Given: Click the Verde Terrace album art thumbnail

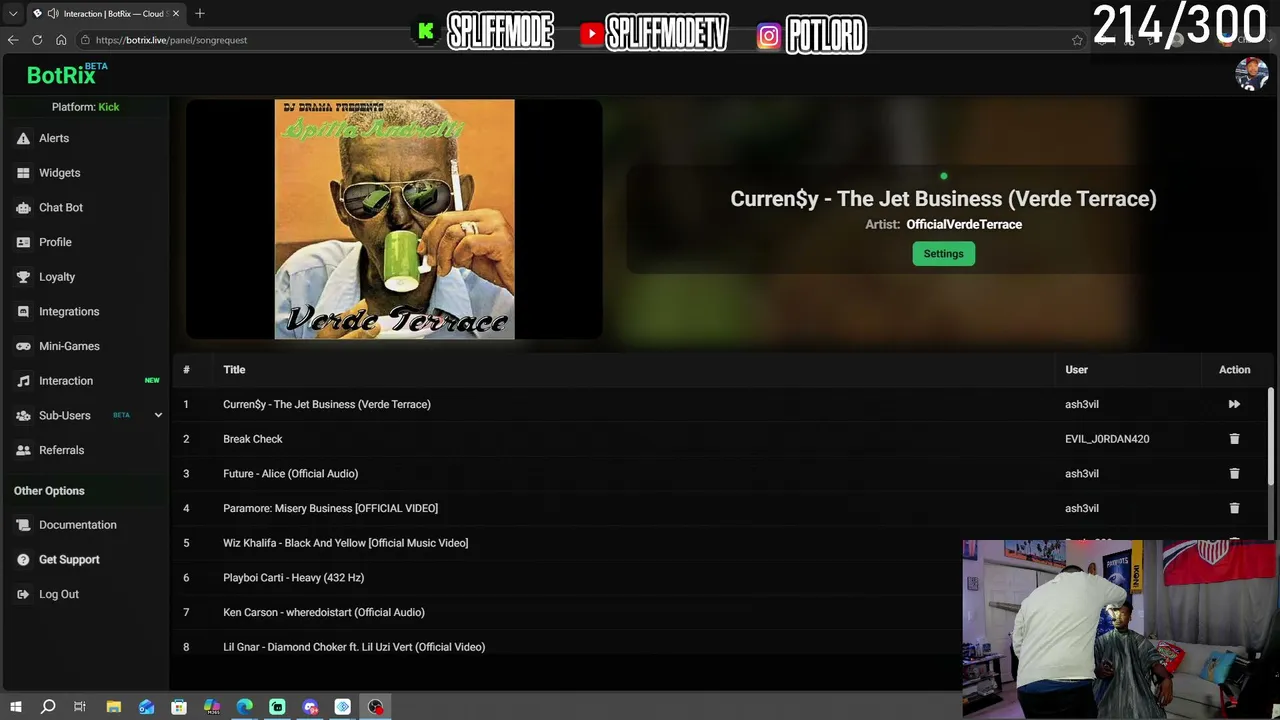Looking at the screenshot, I should (x=394, y=219).
